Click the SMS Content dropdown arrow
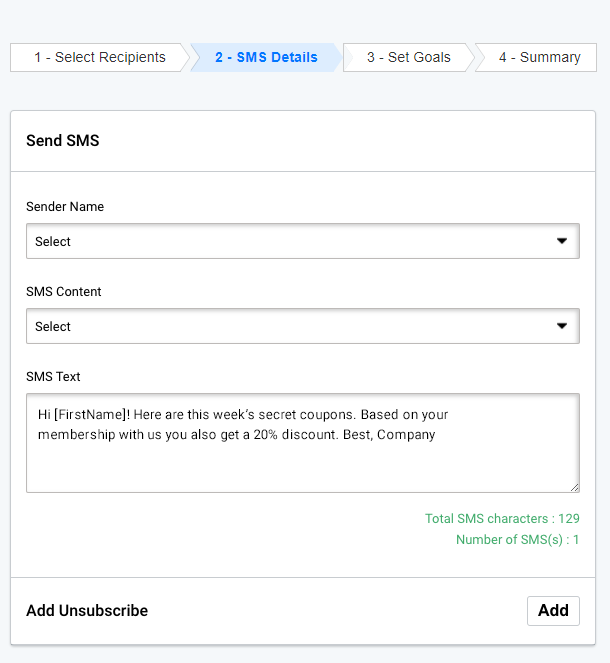This screenshot has height=663, width=610. (562, 326)
